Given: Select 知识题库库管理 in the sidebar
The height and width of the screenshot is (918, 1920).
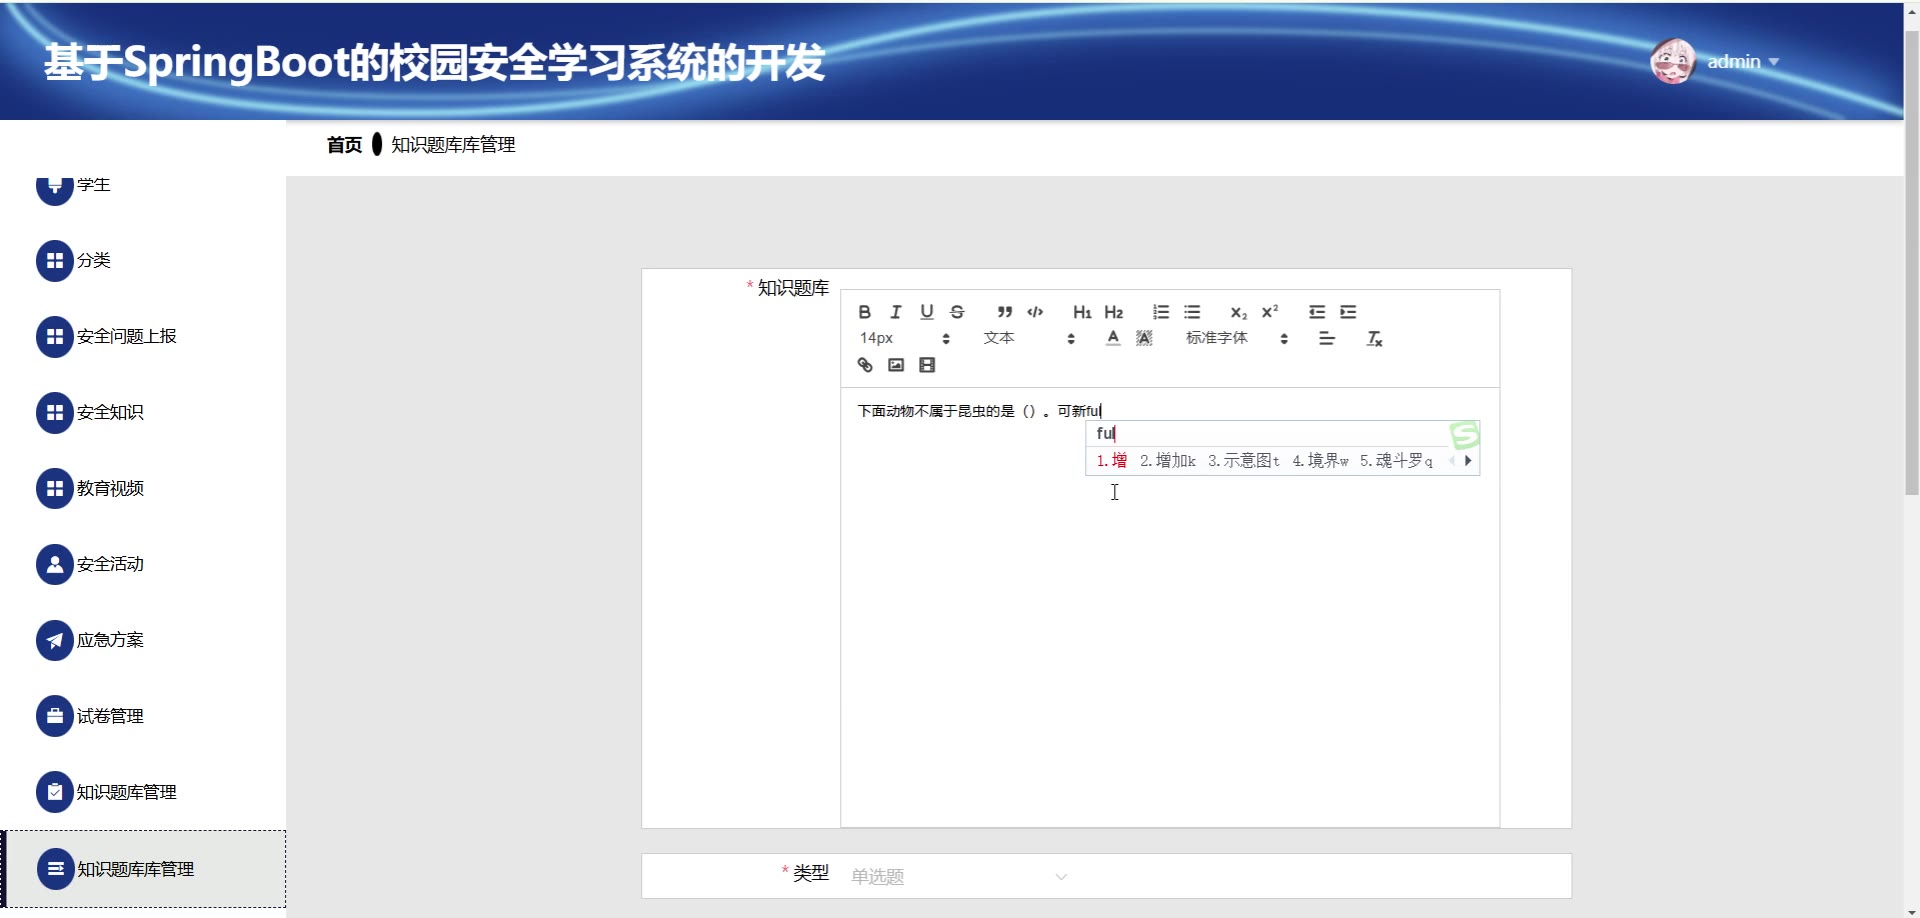Looking at the screenshot, I should click(x=143, y=869).
